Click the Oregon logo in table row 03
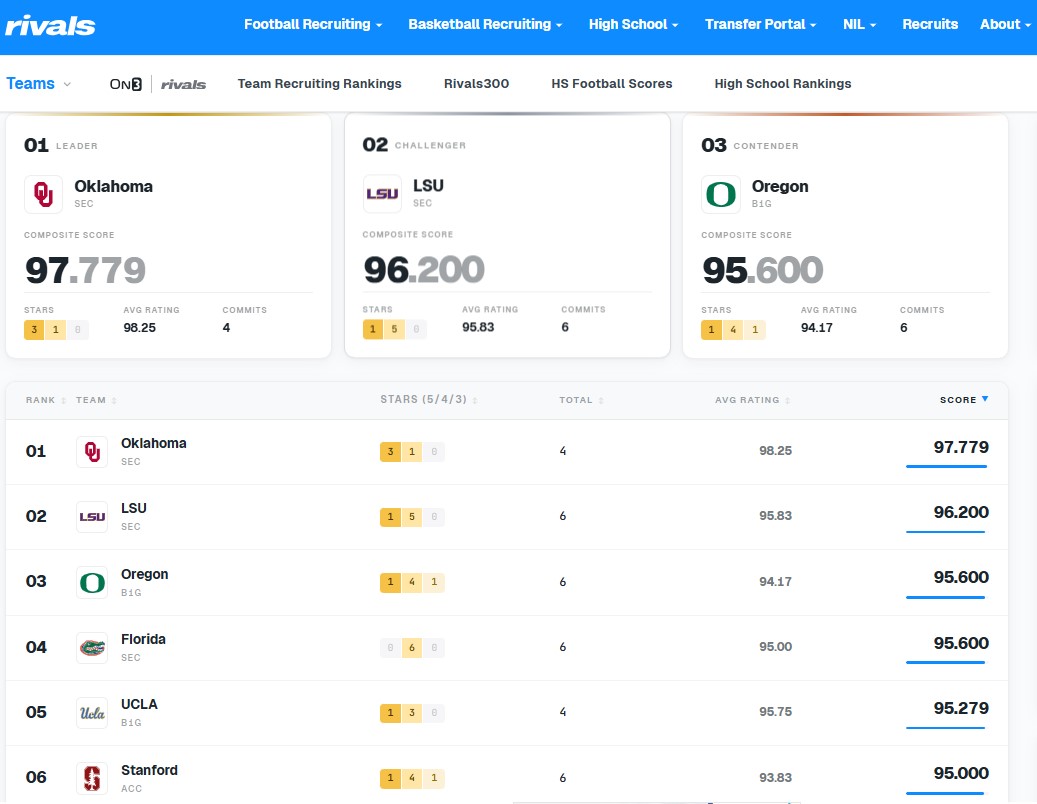 point(92,583)
